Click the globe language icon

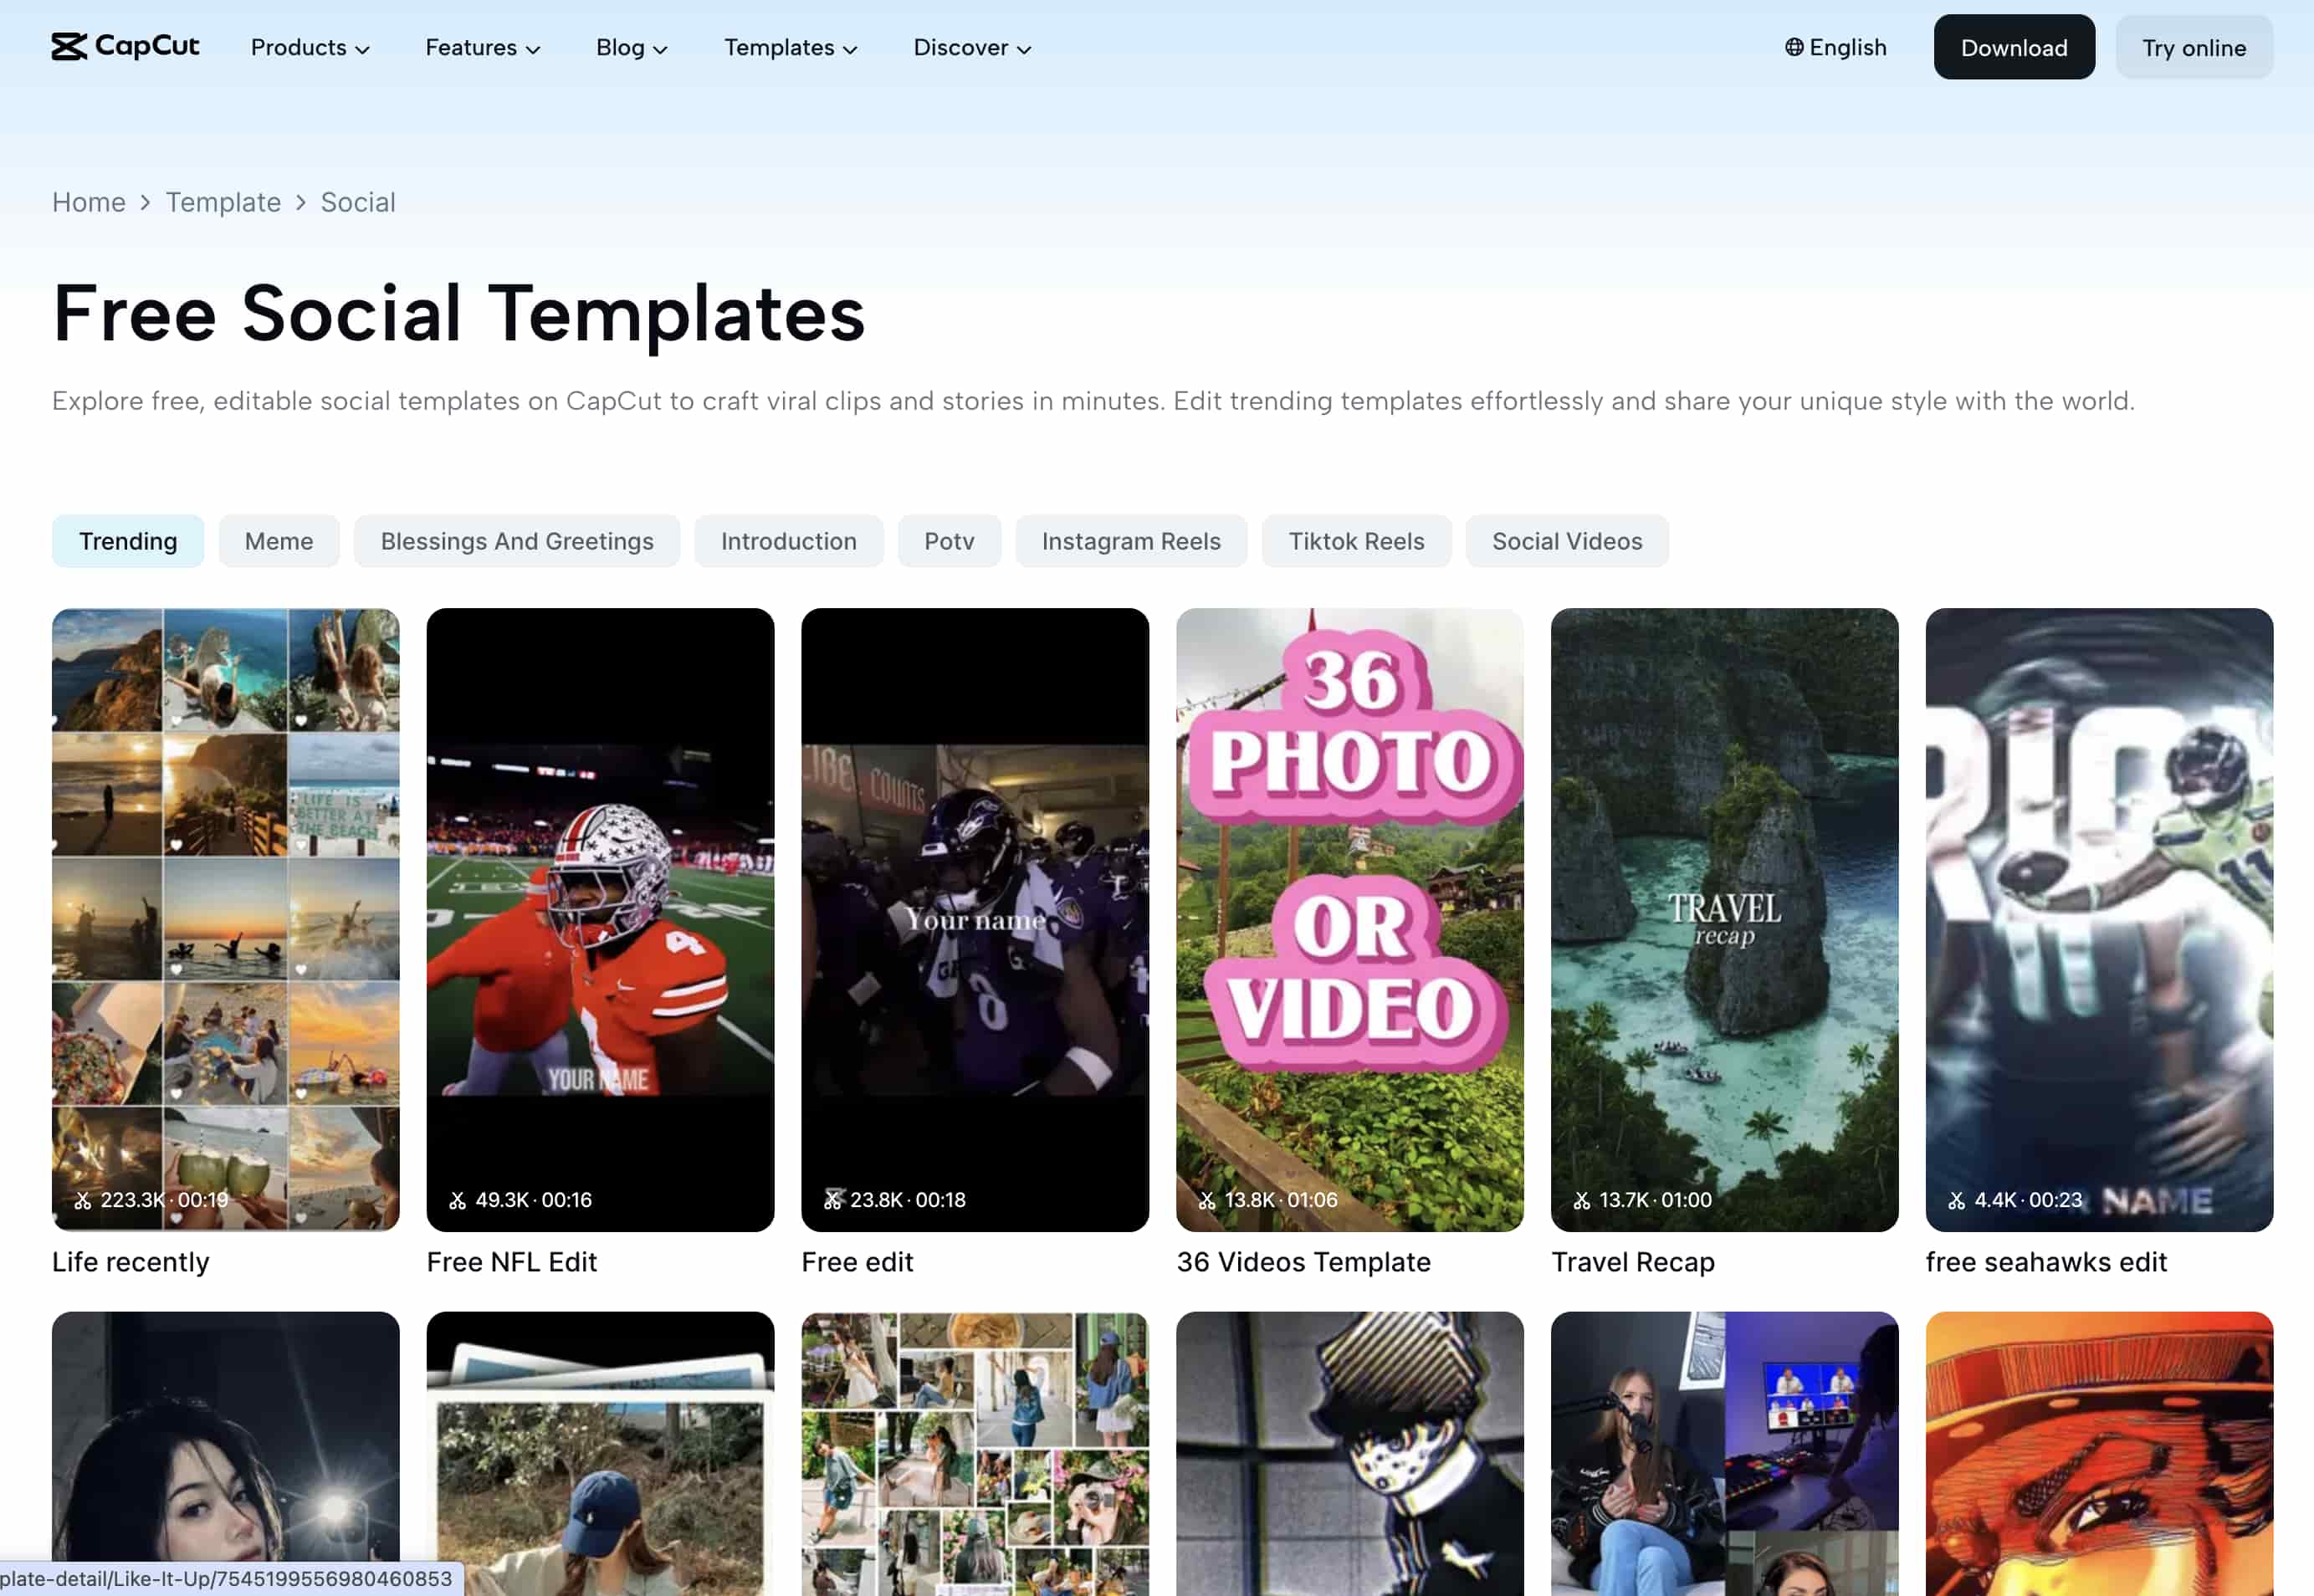point(1794,47)
